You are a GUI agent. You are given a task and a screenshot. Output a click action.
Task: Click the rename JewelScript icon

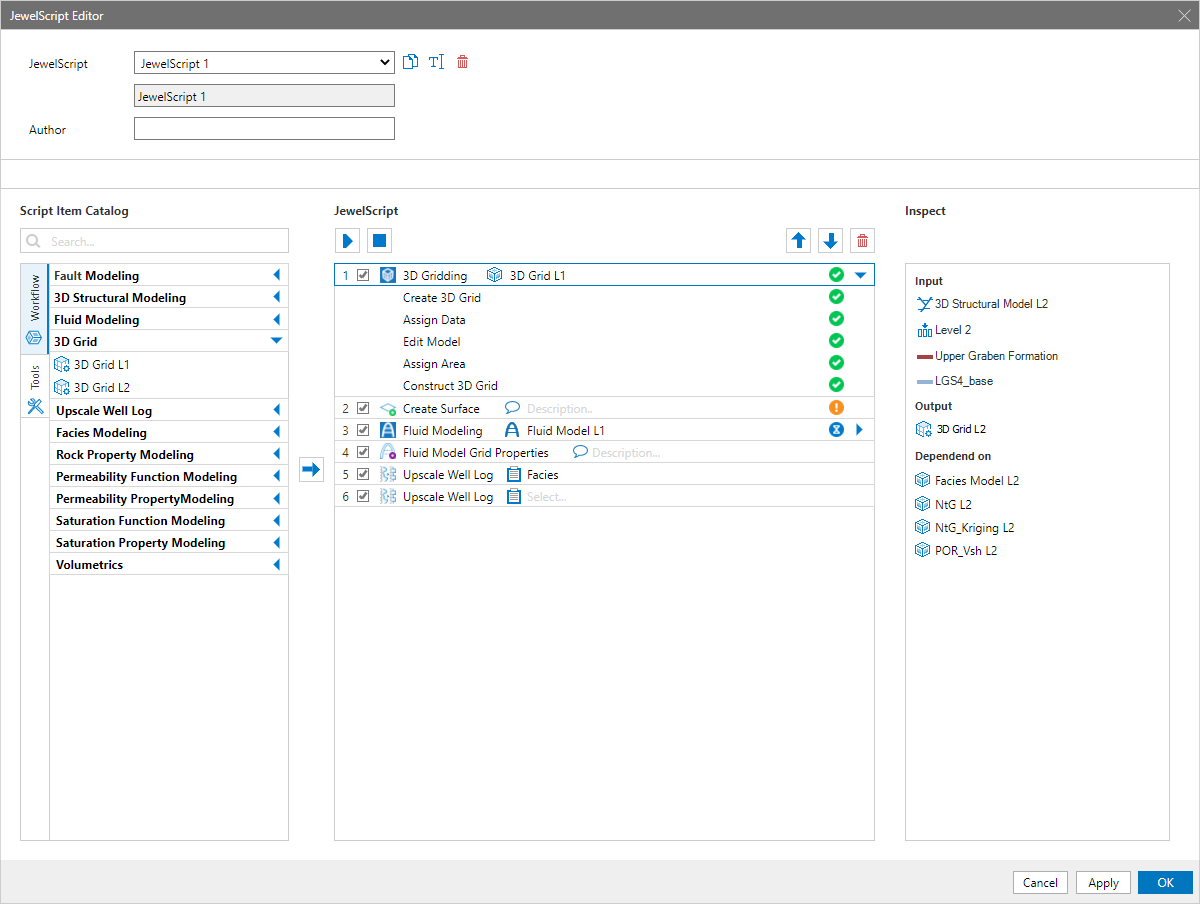pos(436,62)
